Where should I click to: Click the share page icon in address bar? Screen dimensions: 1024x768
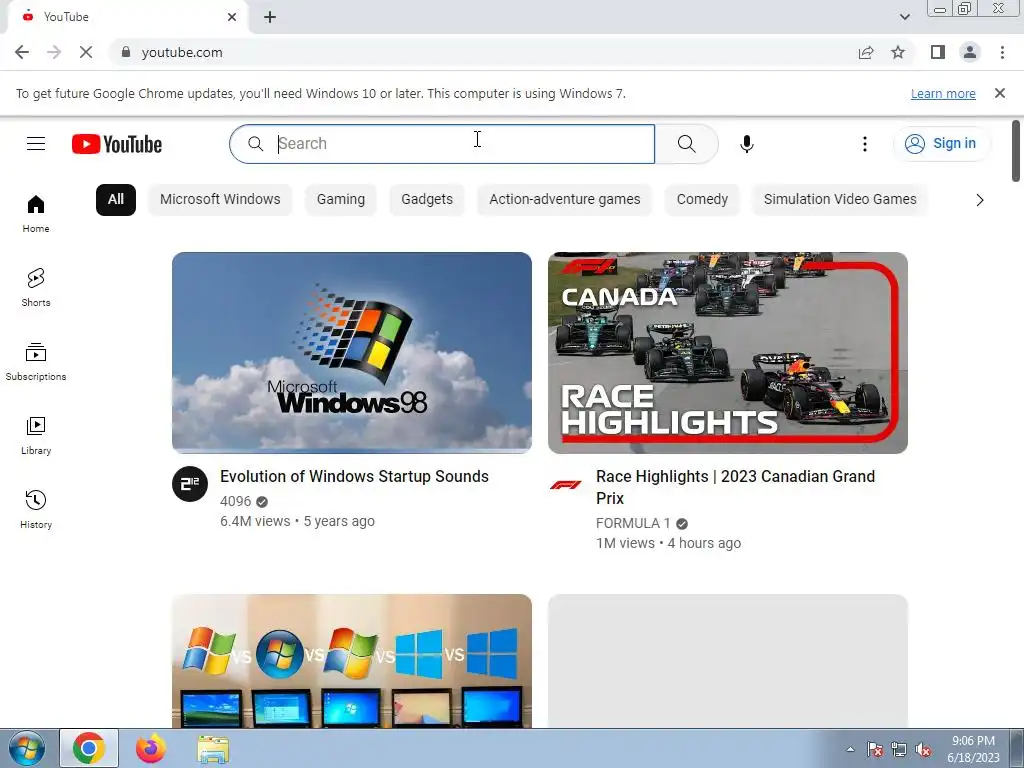pyautogui.click(x=866, y=52)
